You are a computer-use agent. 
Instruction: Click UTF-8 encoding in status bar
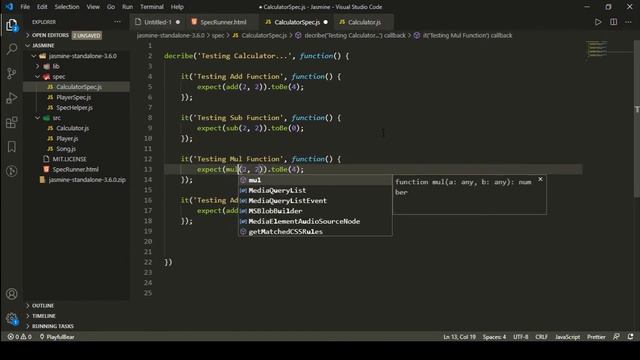point(520,337)
